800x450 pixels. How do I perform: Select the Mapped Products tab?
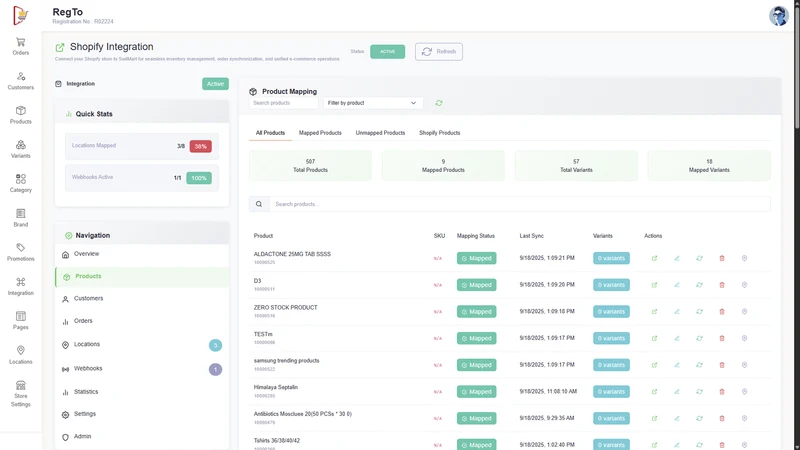pos(320,133)
